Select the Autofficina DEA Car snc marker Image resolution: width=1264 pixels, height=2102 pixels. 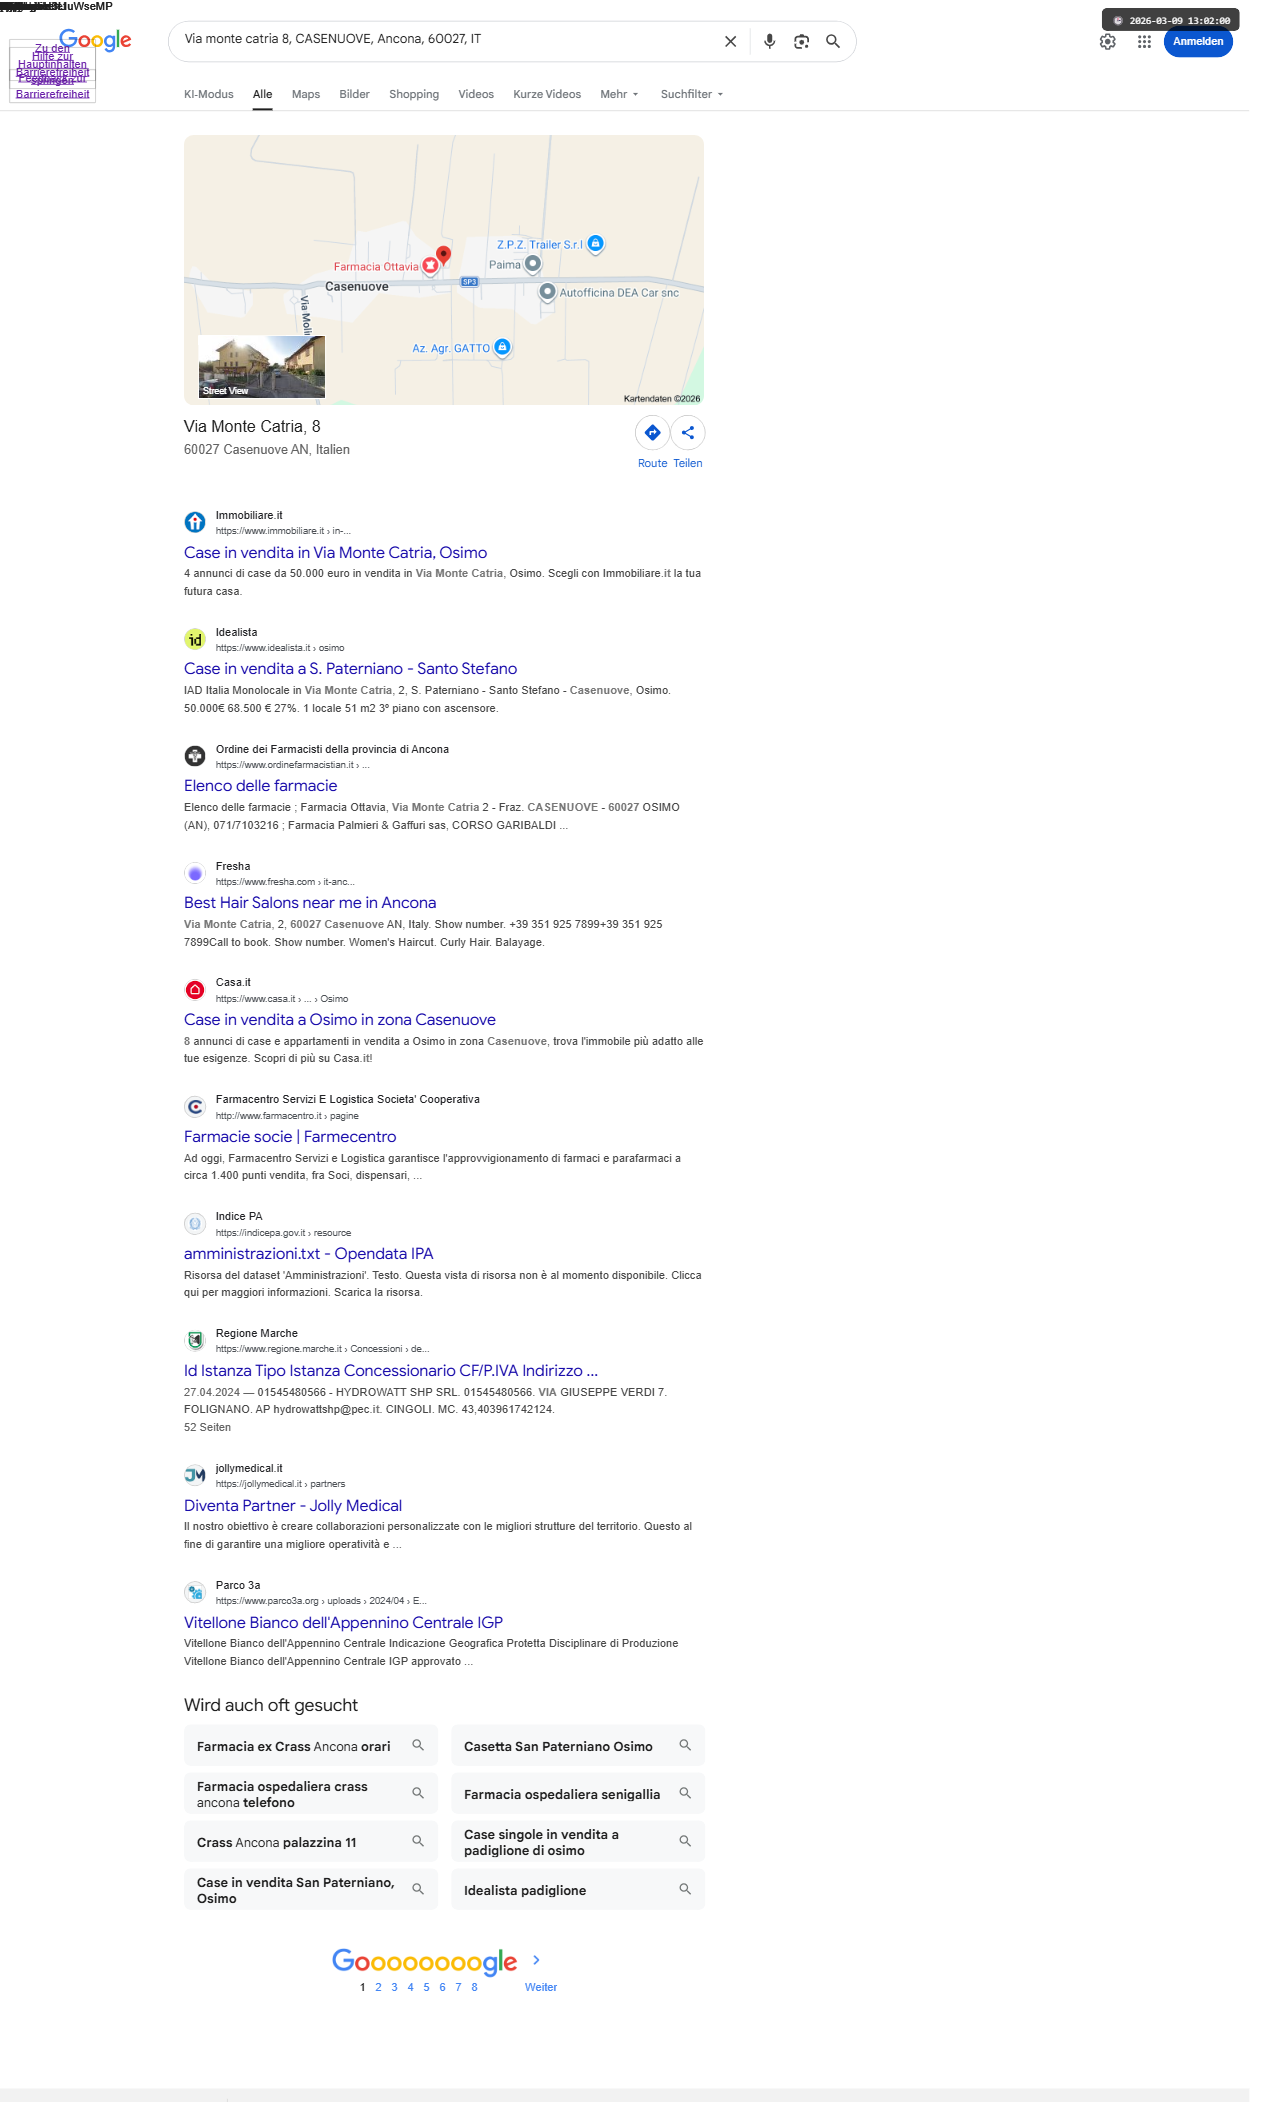(547, 292)
